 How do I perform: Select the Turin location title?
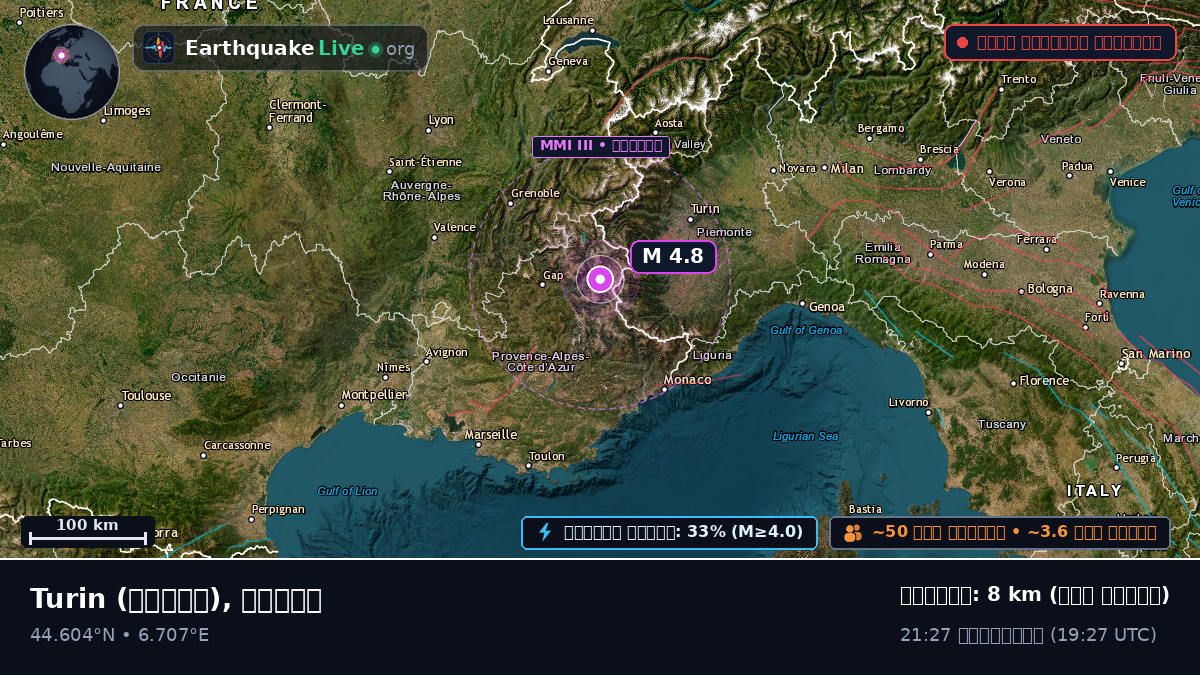coord(176,599)
